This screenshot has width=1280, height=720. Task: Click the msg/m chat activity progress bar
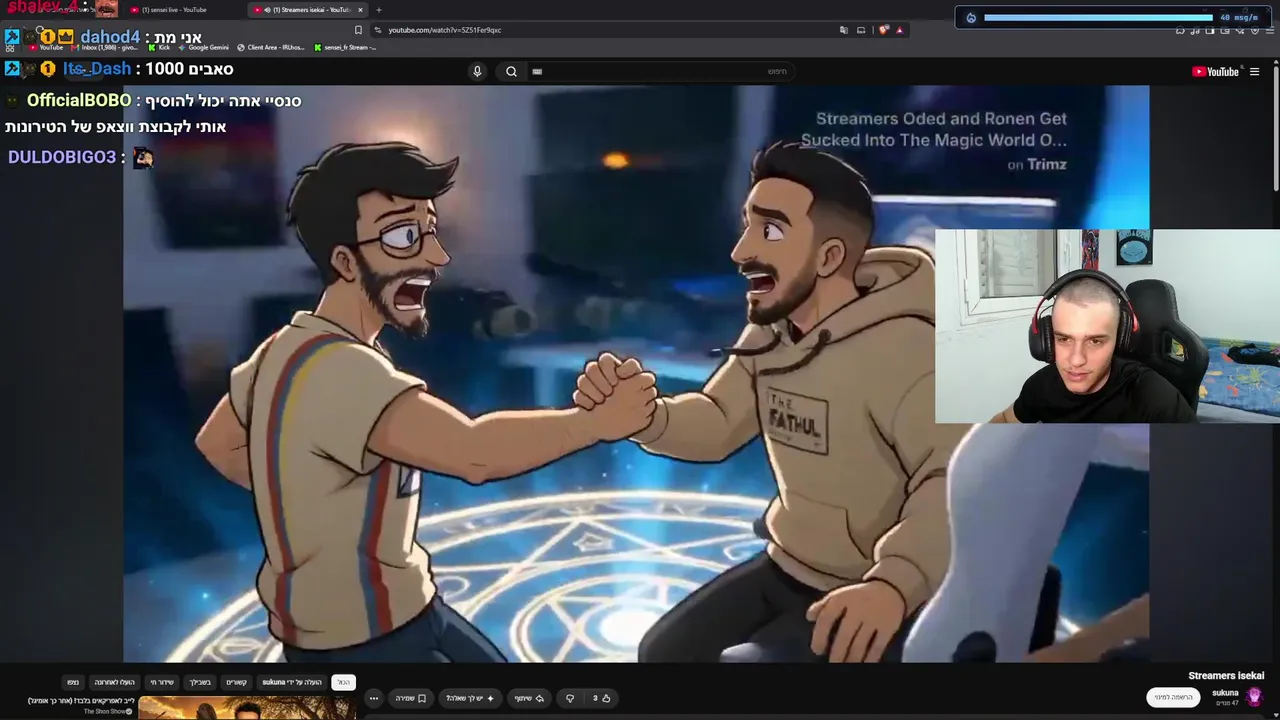pos(1098,17)
